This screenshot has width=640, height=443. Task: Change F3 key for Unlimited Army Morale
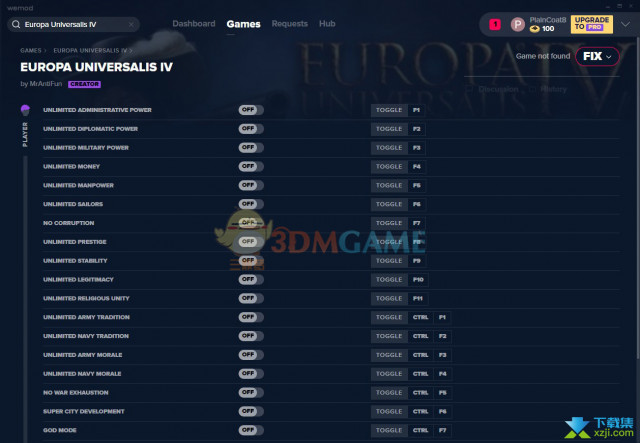442,355
